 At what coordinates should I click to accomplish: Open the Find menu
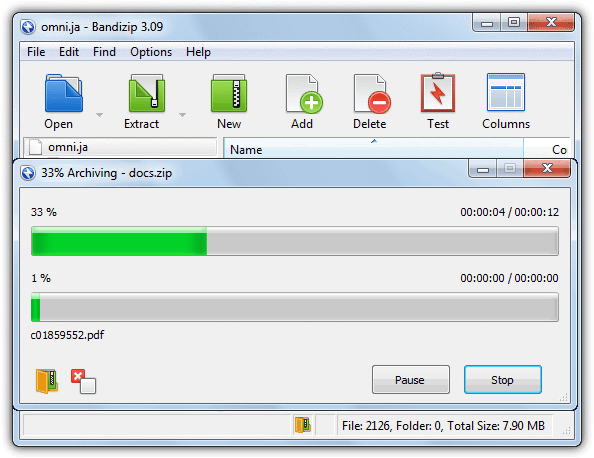(x=104, y=52)
